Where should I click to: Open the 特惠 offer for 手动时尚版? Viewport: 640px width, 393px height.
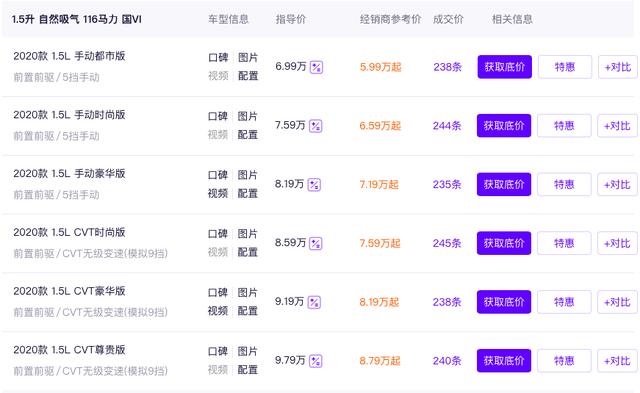click(564, 126)
